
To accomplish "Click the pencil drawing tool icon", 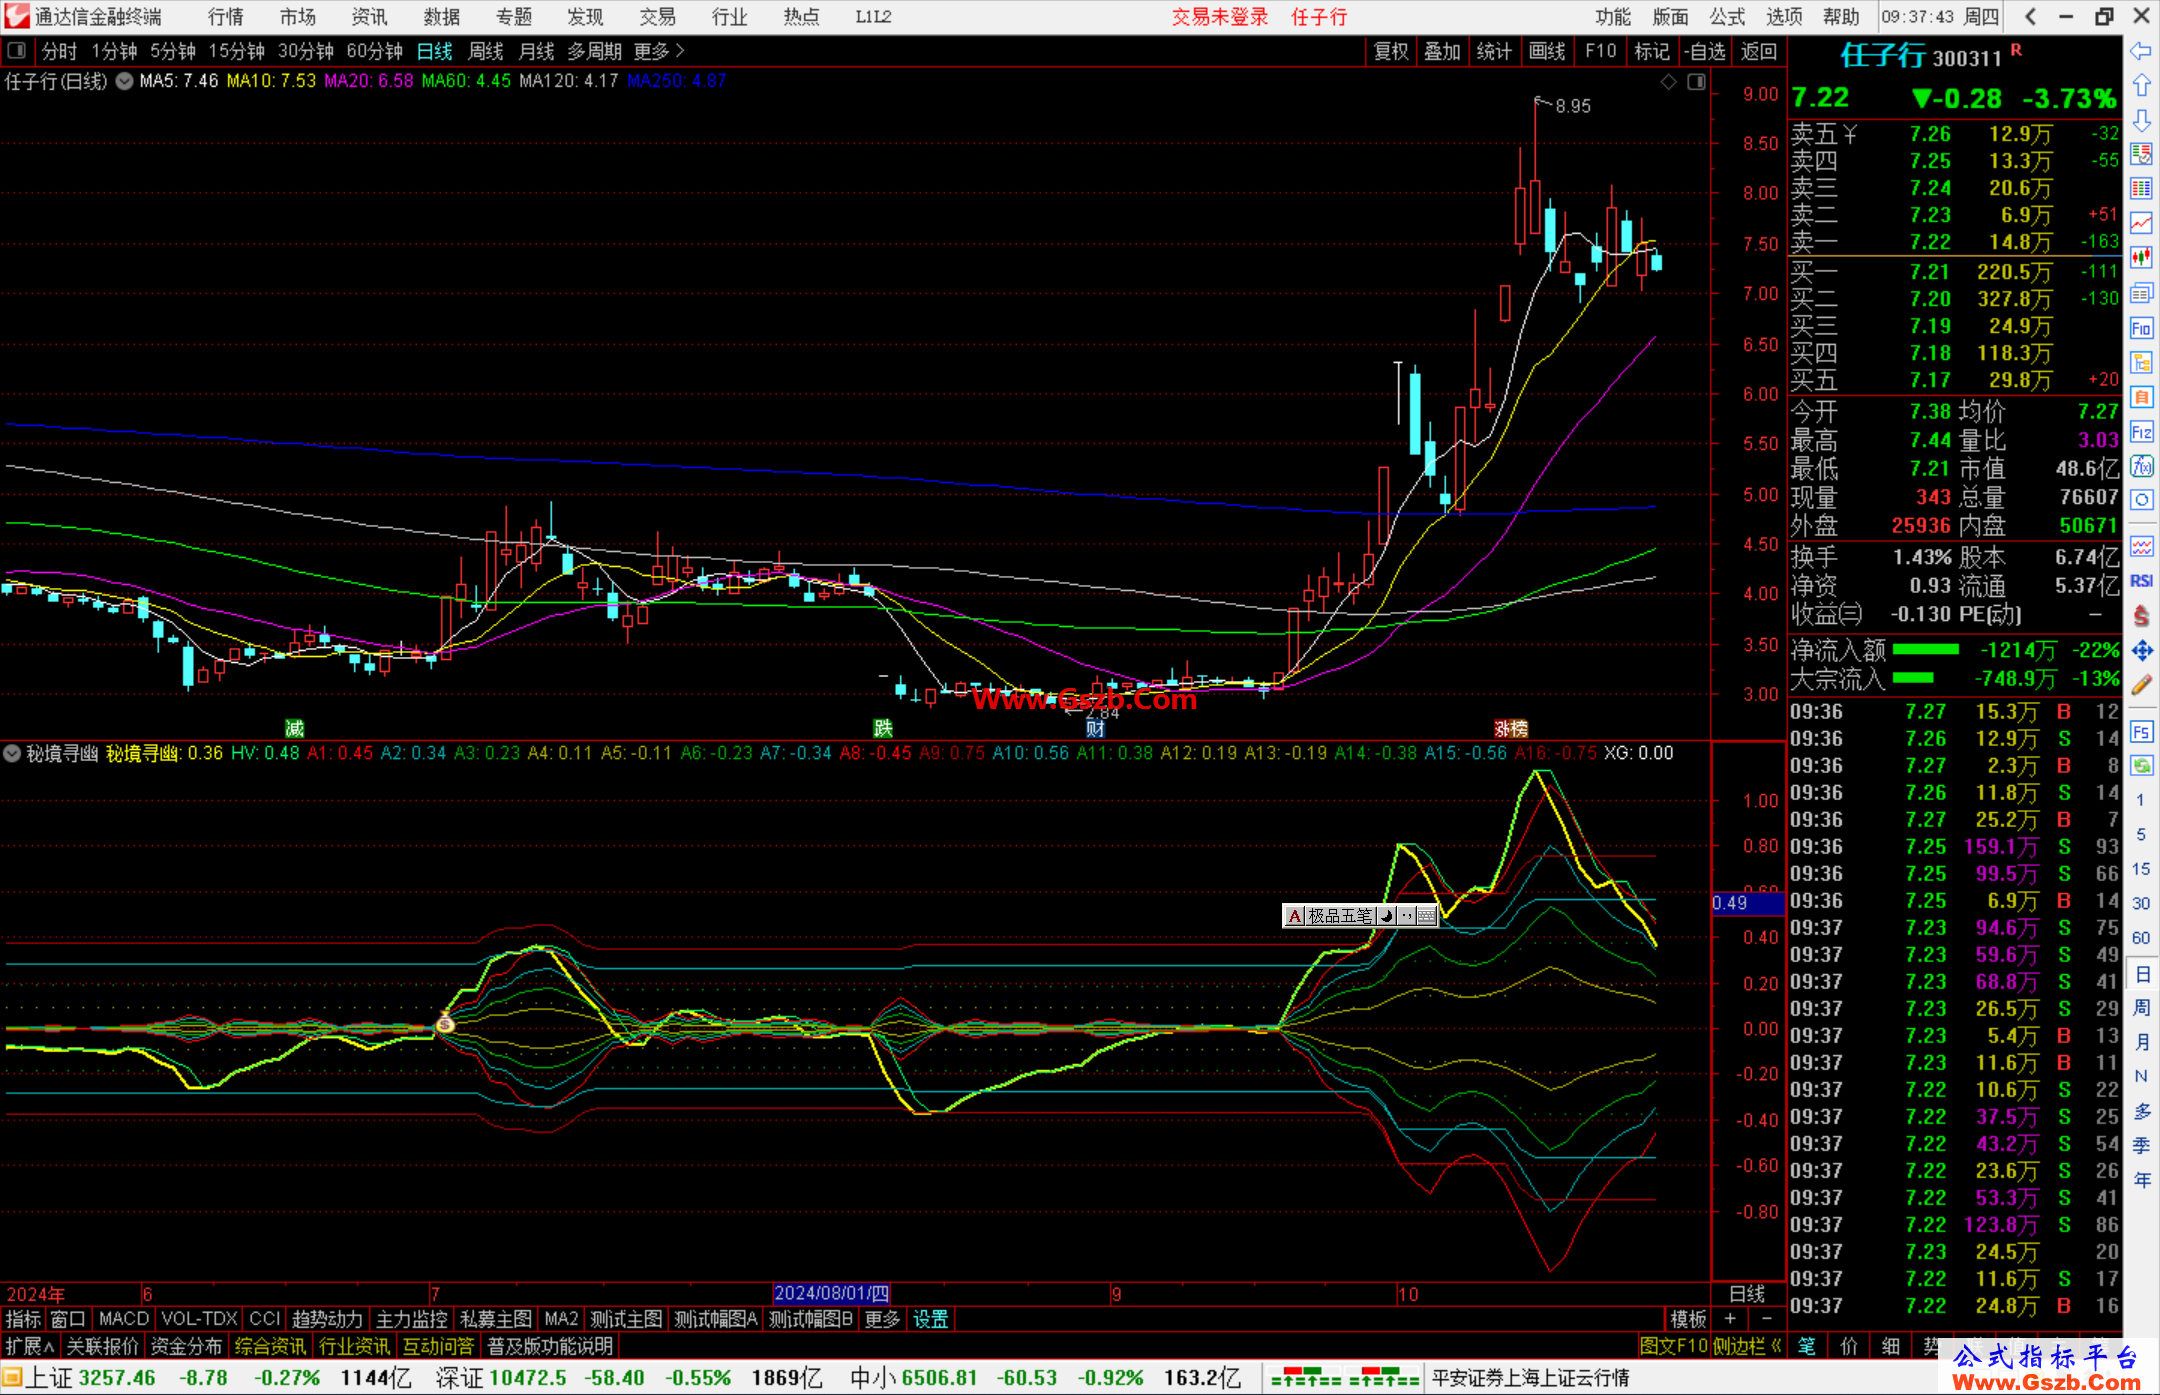I will point(2141,686).
